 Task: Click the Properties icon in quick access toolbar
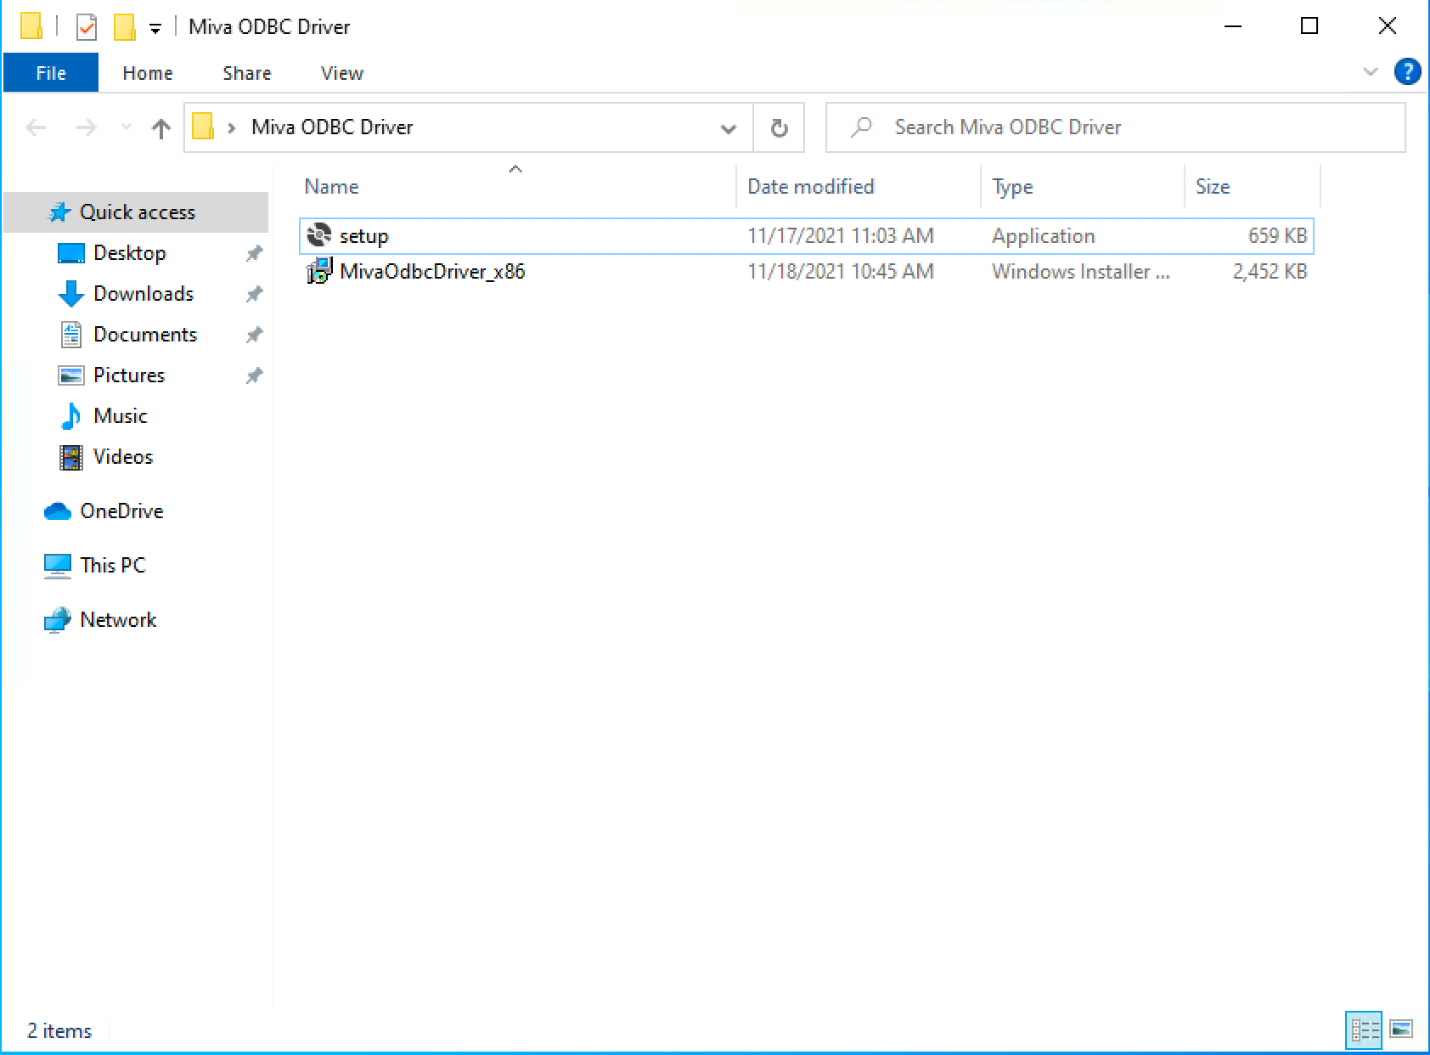pyautogui.click(x=87, y=26)
